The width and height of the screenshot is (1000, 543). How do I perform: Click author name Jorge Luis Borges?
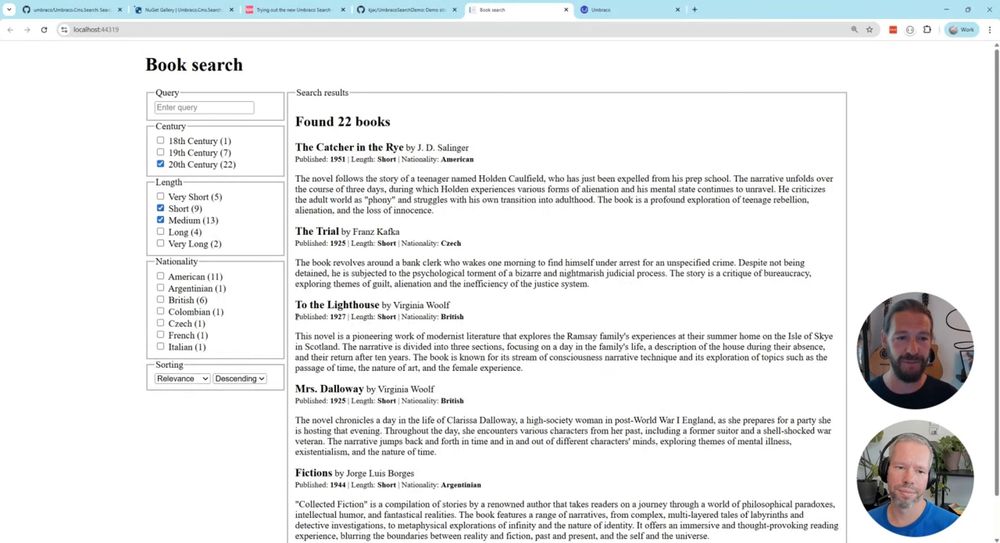click(x=380, y=473)
